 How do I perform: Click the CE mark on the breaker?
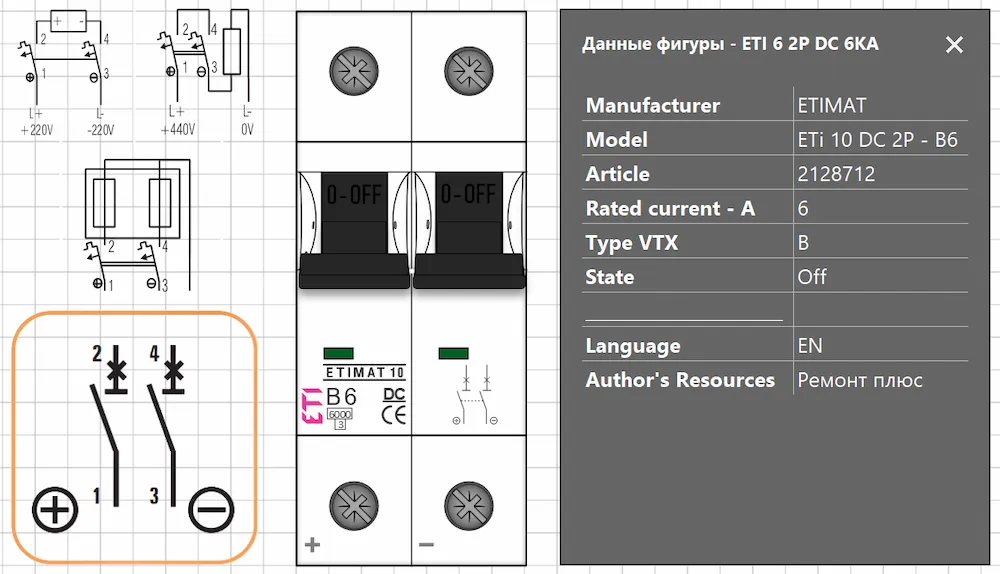(393, 415)
